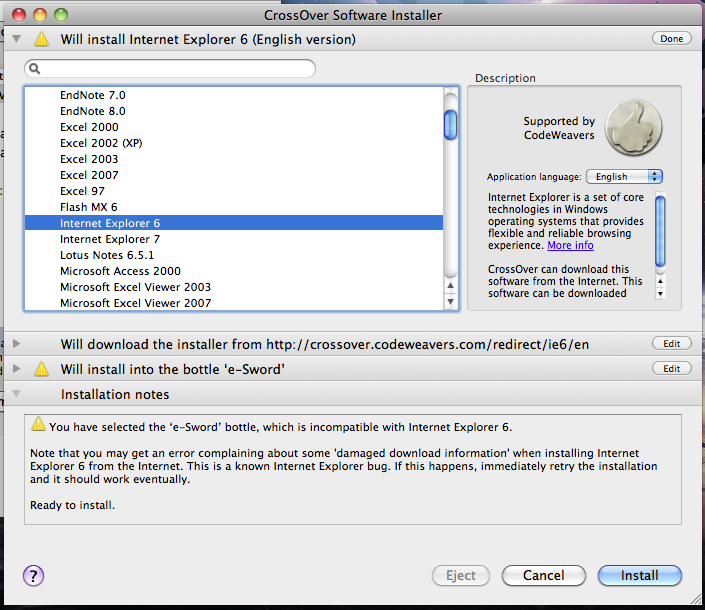705x610 pixels.
Task: Click the purple help question mark icon
Action: pyautogui.click(x=34, y=575)
